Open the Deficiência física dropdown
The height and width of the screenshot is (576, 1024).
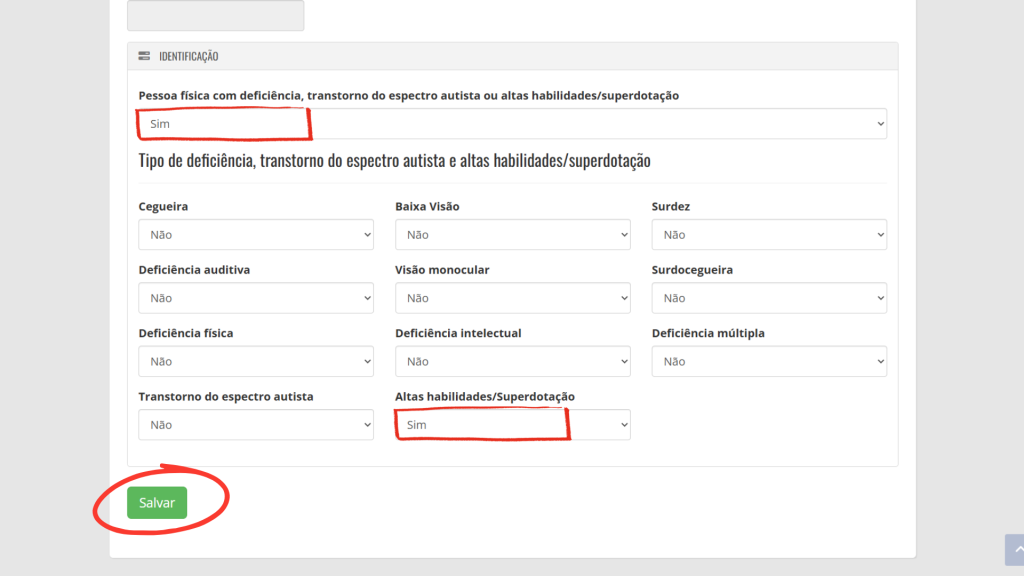pyautogui.click(x=256, y=361)
